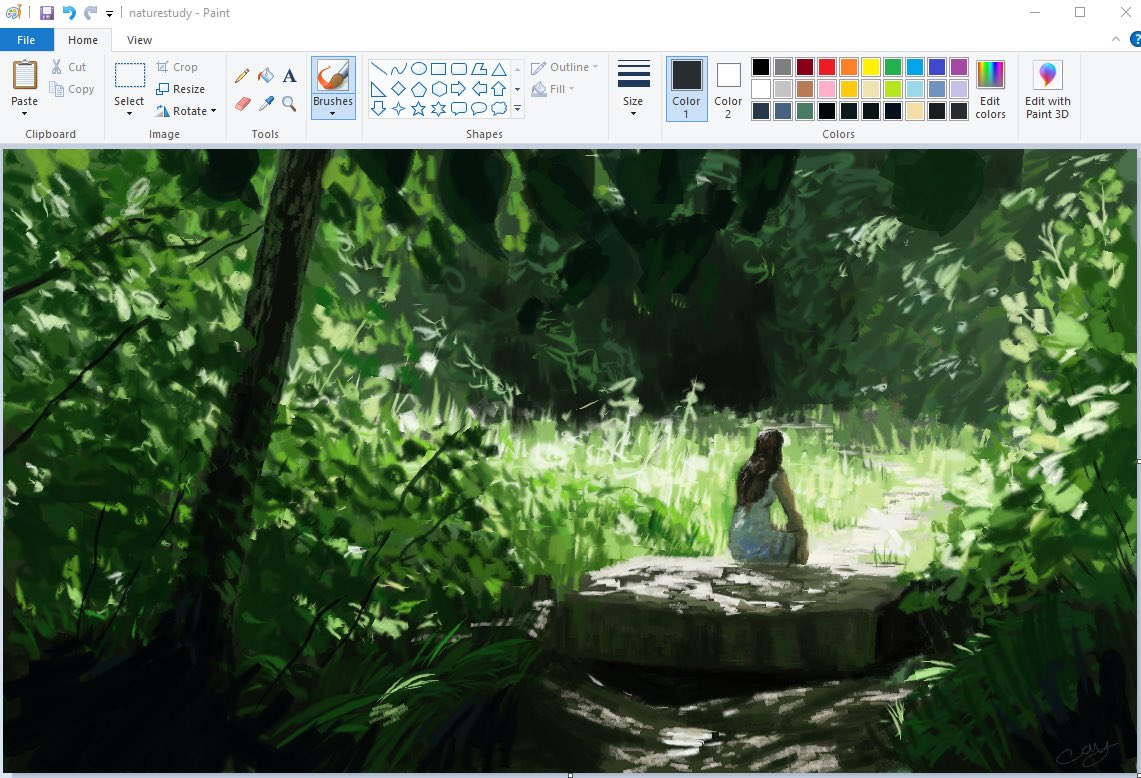Click the Redo arrow in title bar
The image size is (1141, 778).
(90, 12)
